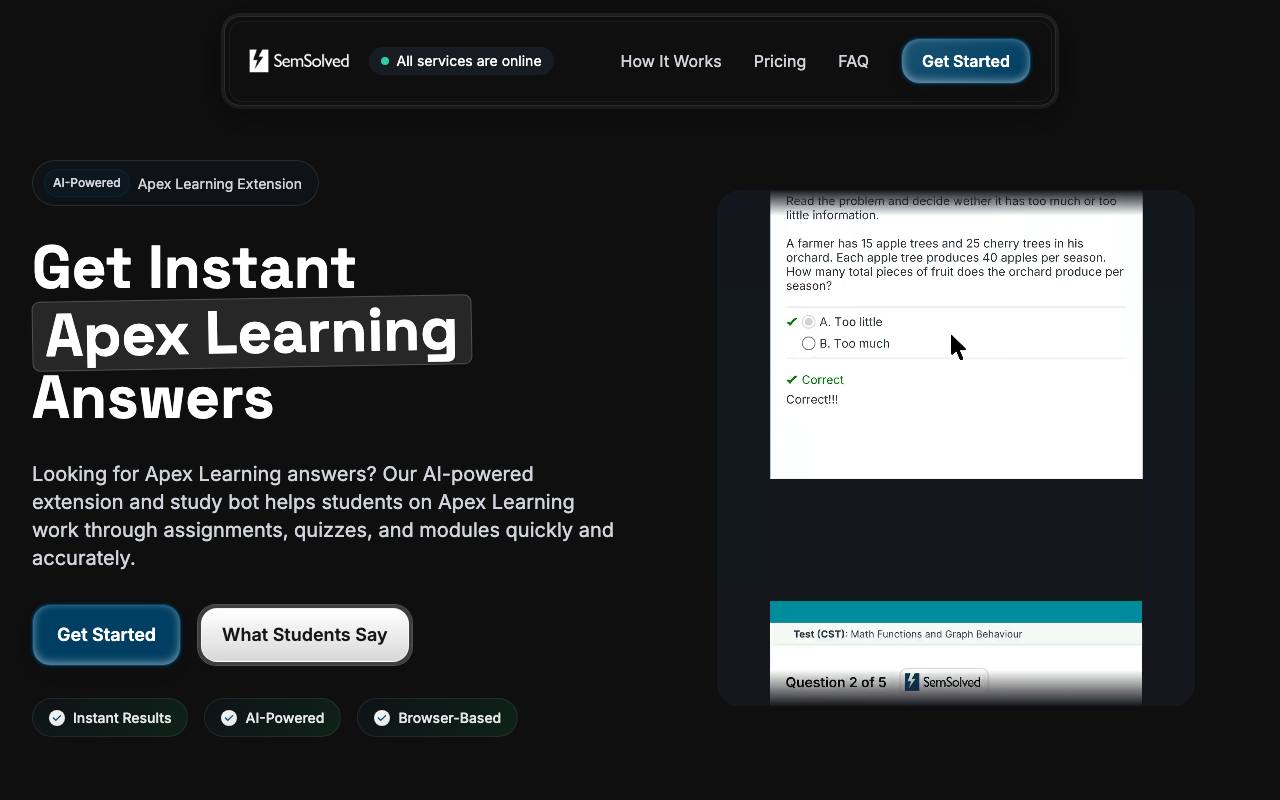The height and width of the screenshot is (800, 1280).
Task: Click the Instant Results checkmark icon
Action: tap(57, 718)
